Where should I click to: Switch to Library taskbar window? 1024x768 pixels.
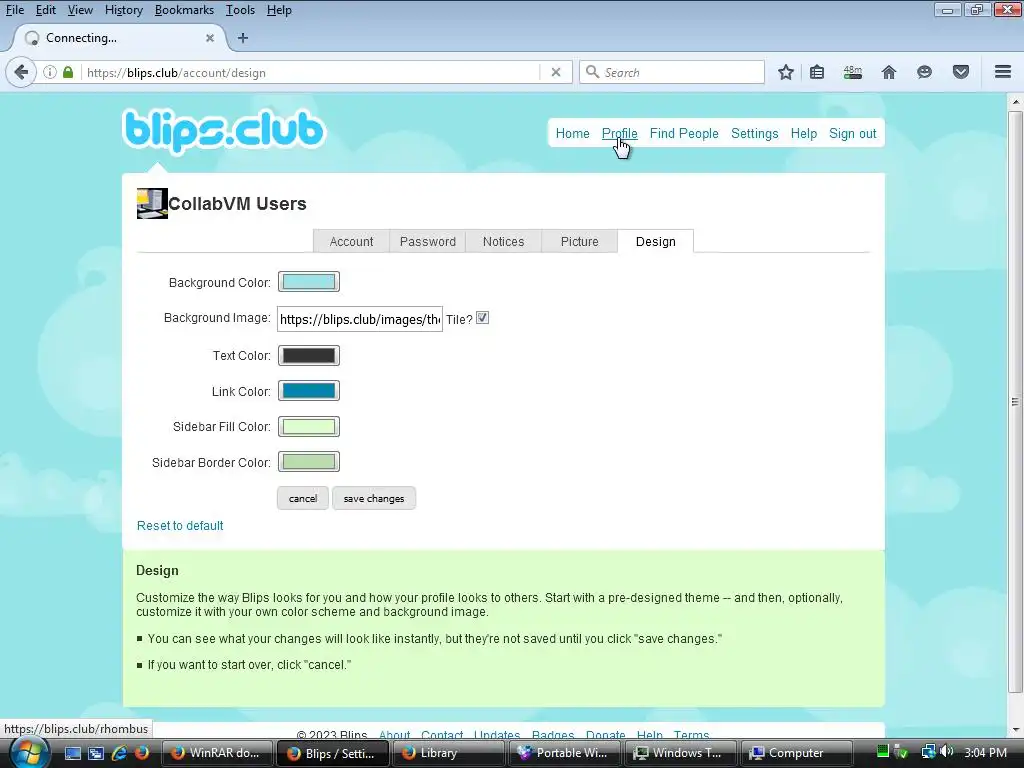[x=448, y=753]
